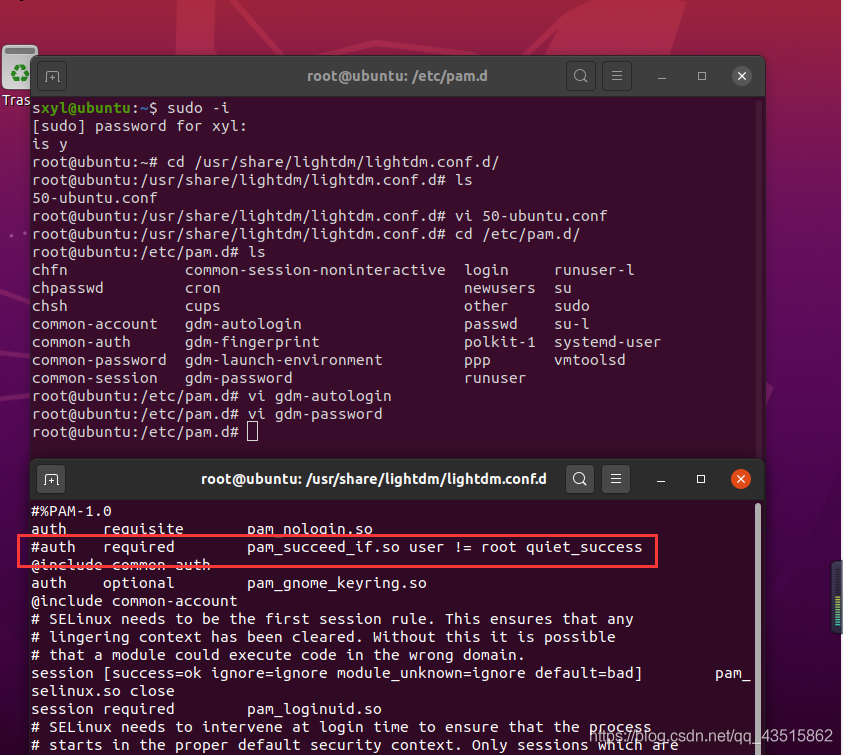Click 'selinux.so close' line
Viewport: 843px width, 755px height.
coord(103,691)
